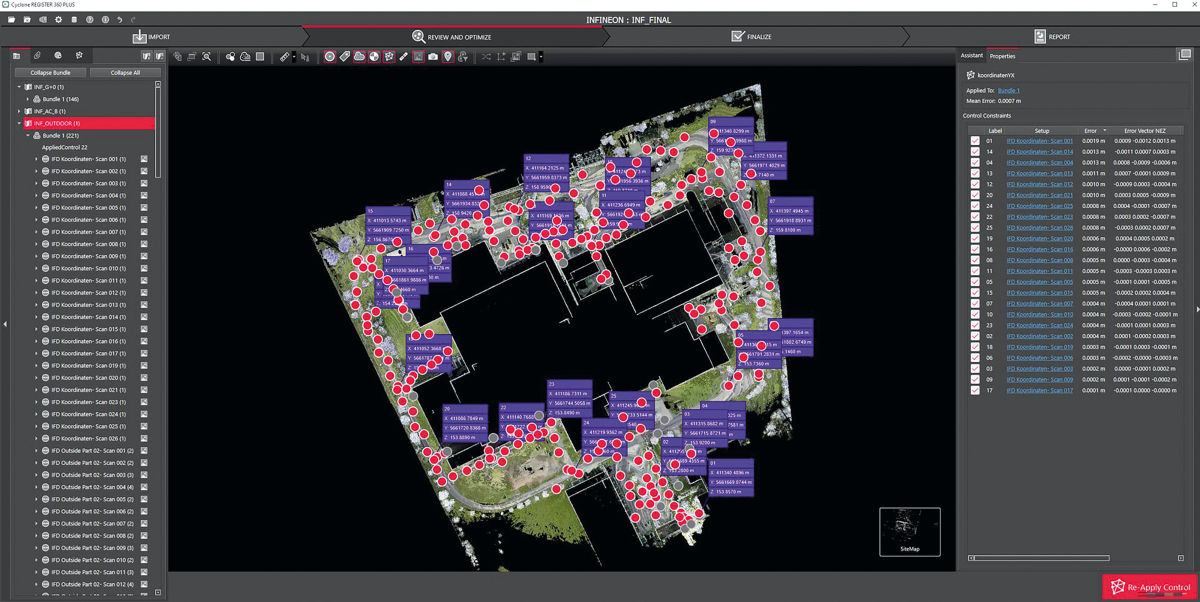
Task: Switch to the Assistant tab
Action: pos(972,56)
